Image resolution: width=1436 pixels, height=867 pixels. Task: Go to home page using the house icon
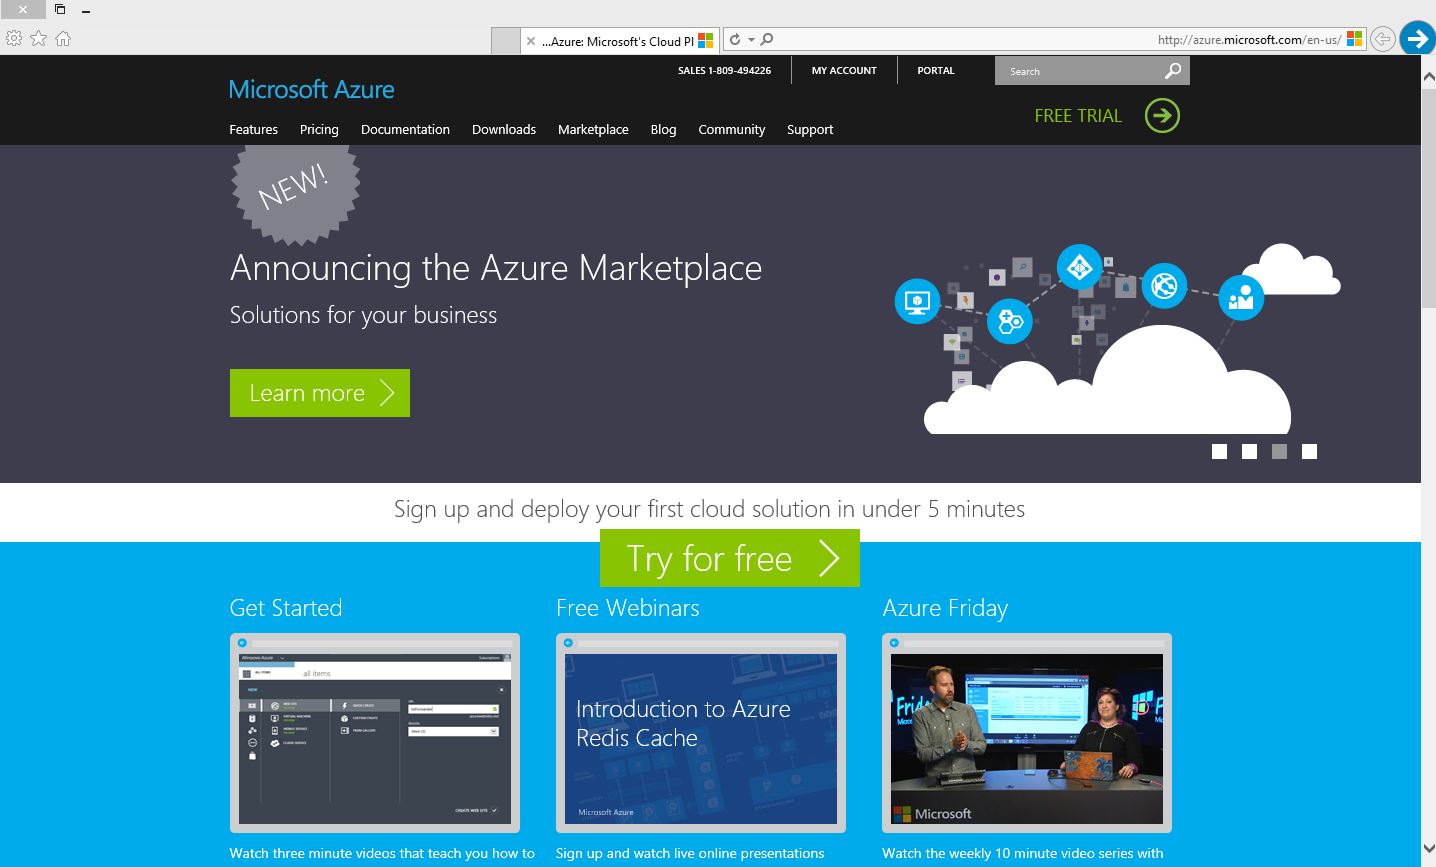point(63,38)
